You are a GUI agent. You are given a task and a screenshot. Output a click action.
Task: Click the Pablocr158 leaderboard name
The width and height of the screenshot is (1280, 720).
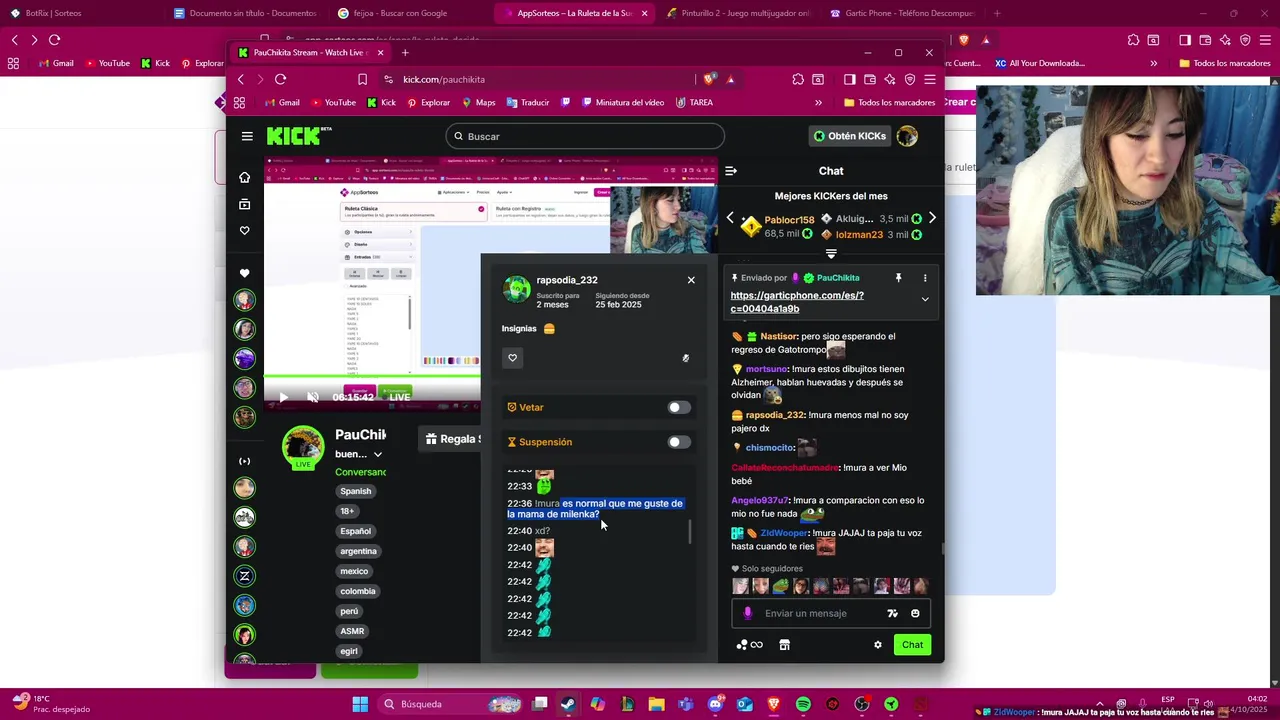[789, 220]
